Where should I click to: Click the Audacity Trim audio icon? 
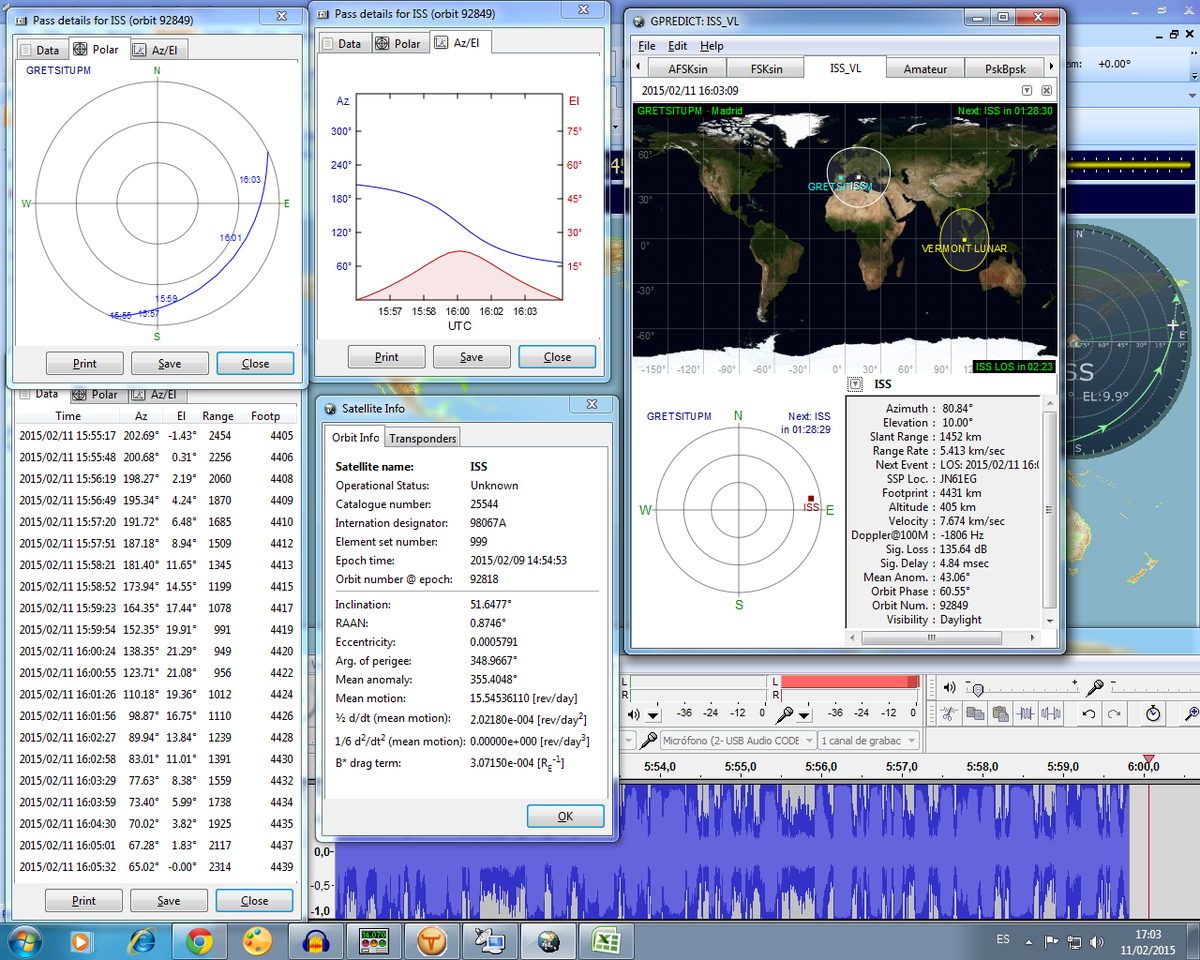coord(1025,714)
